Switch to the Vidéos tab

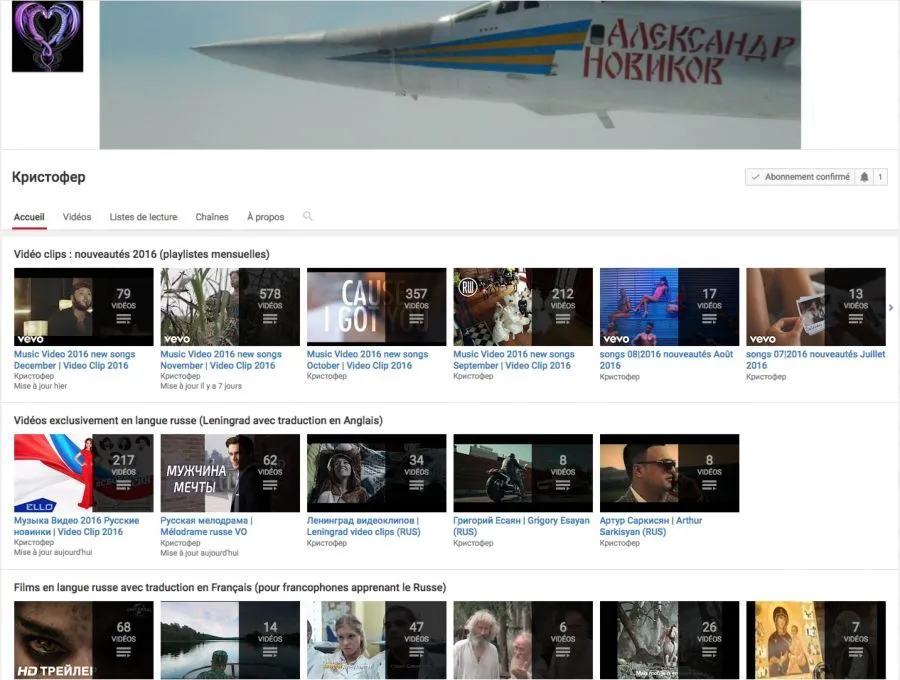(x=77, y=217)
